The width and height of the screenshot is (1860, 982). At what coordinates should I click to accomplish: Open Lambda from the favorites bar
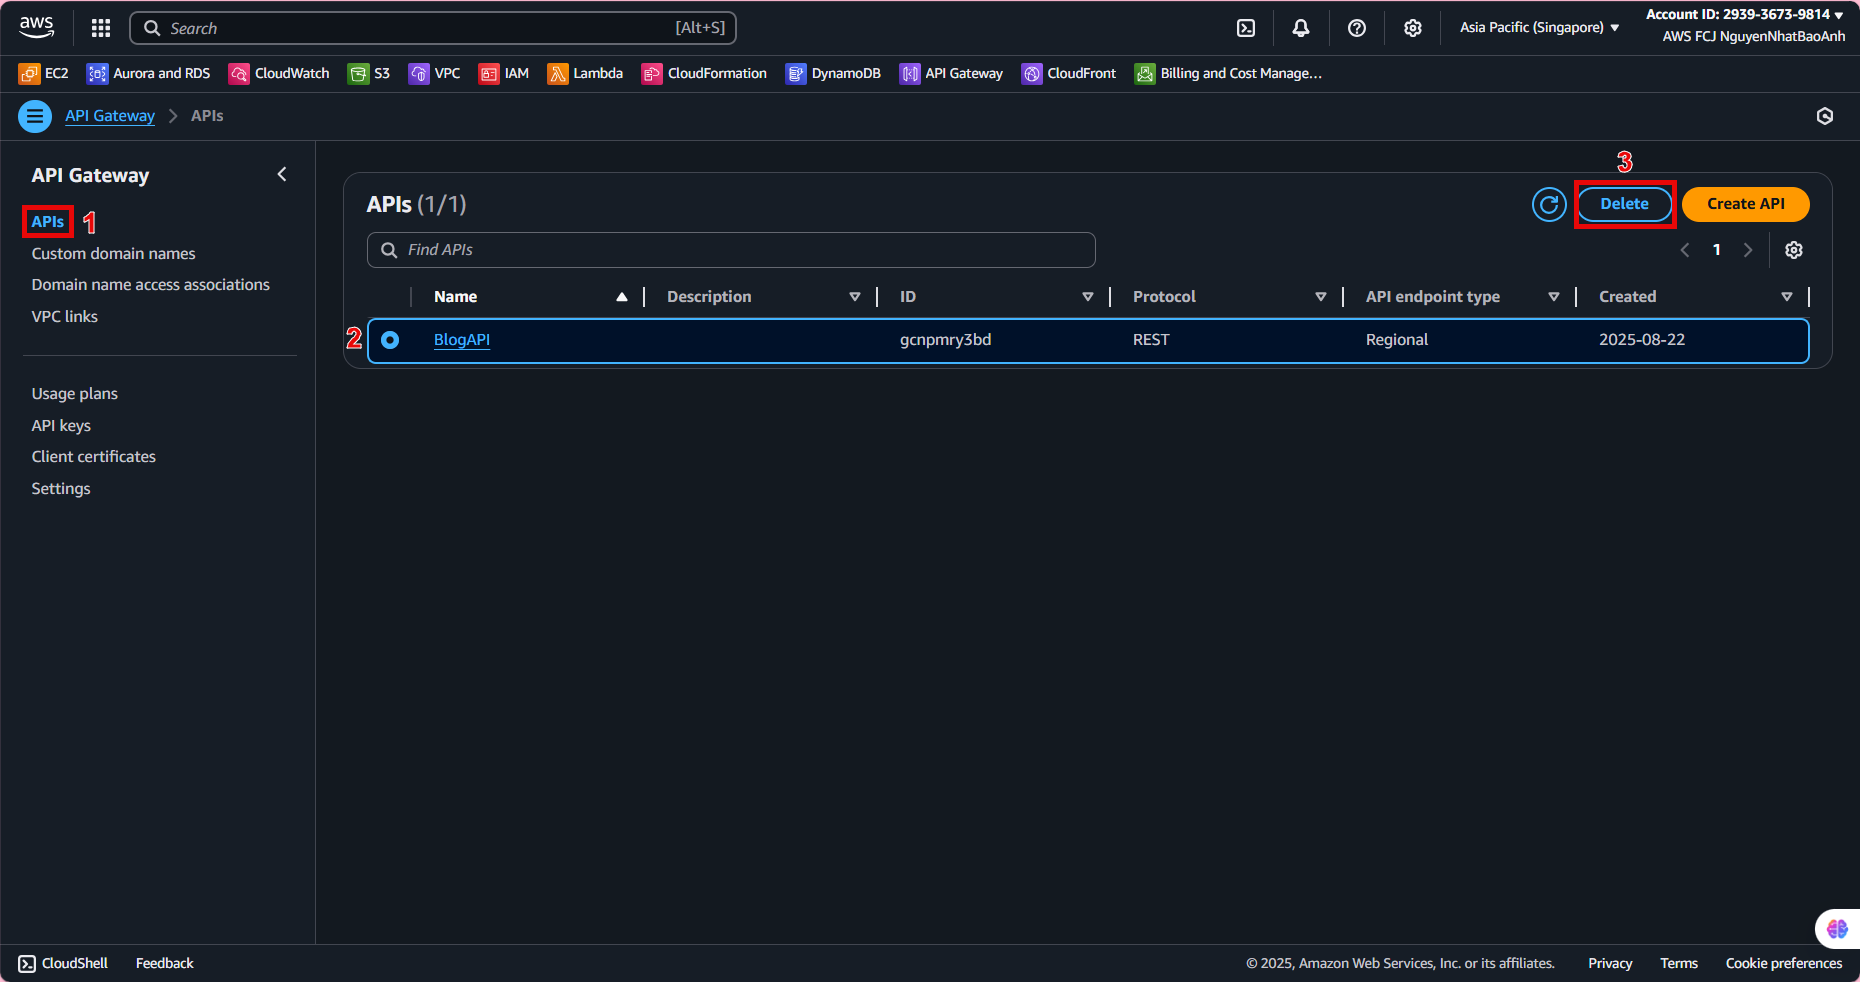coord(585,73)
